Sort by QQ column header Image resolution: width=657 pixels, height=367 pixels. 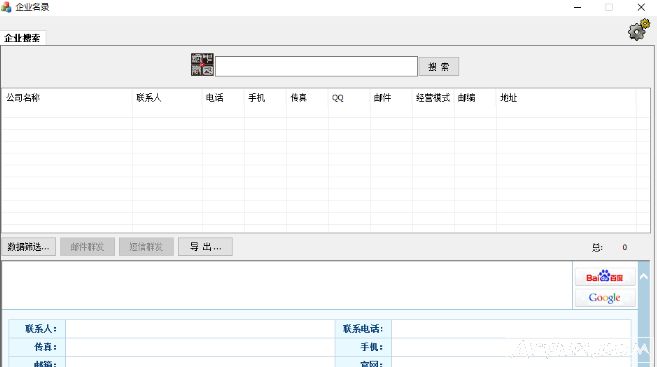point(349,98)
